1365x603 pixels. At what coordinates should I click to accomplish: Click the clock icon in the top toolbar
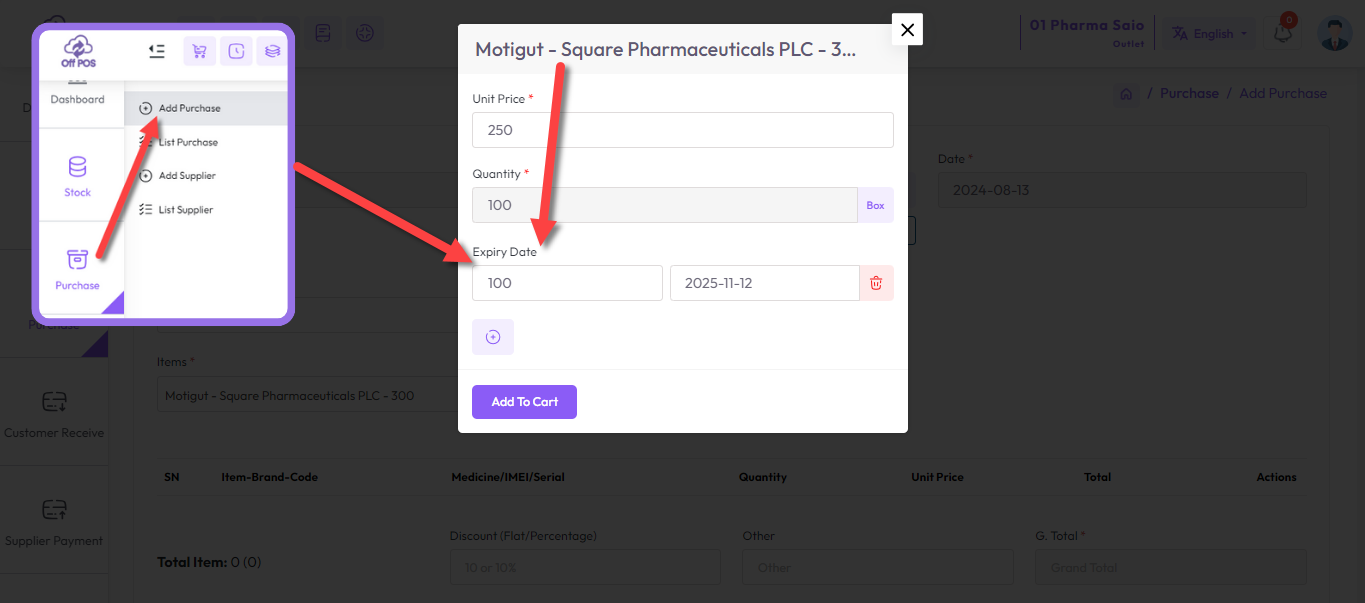point(236,51)
